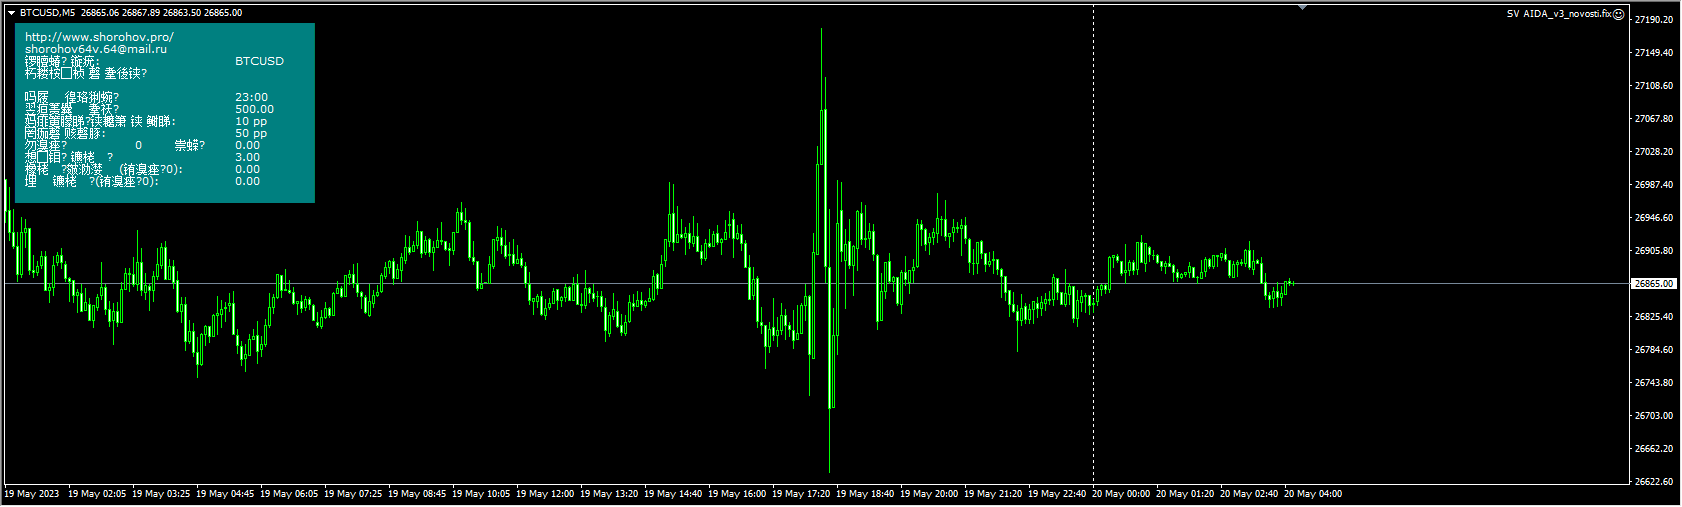Click the 27028.20 price scale label

click(x=1654, y=152)
